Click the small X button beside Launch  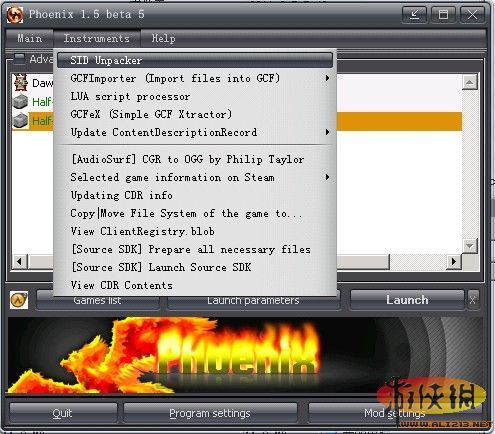pyautogui.click(x=473, y=300)
